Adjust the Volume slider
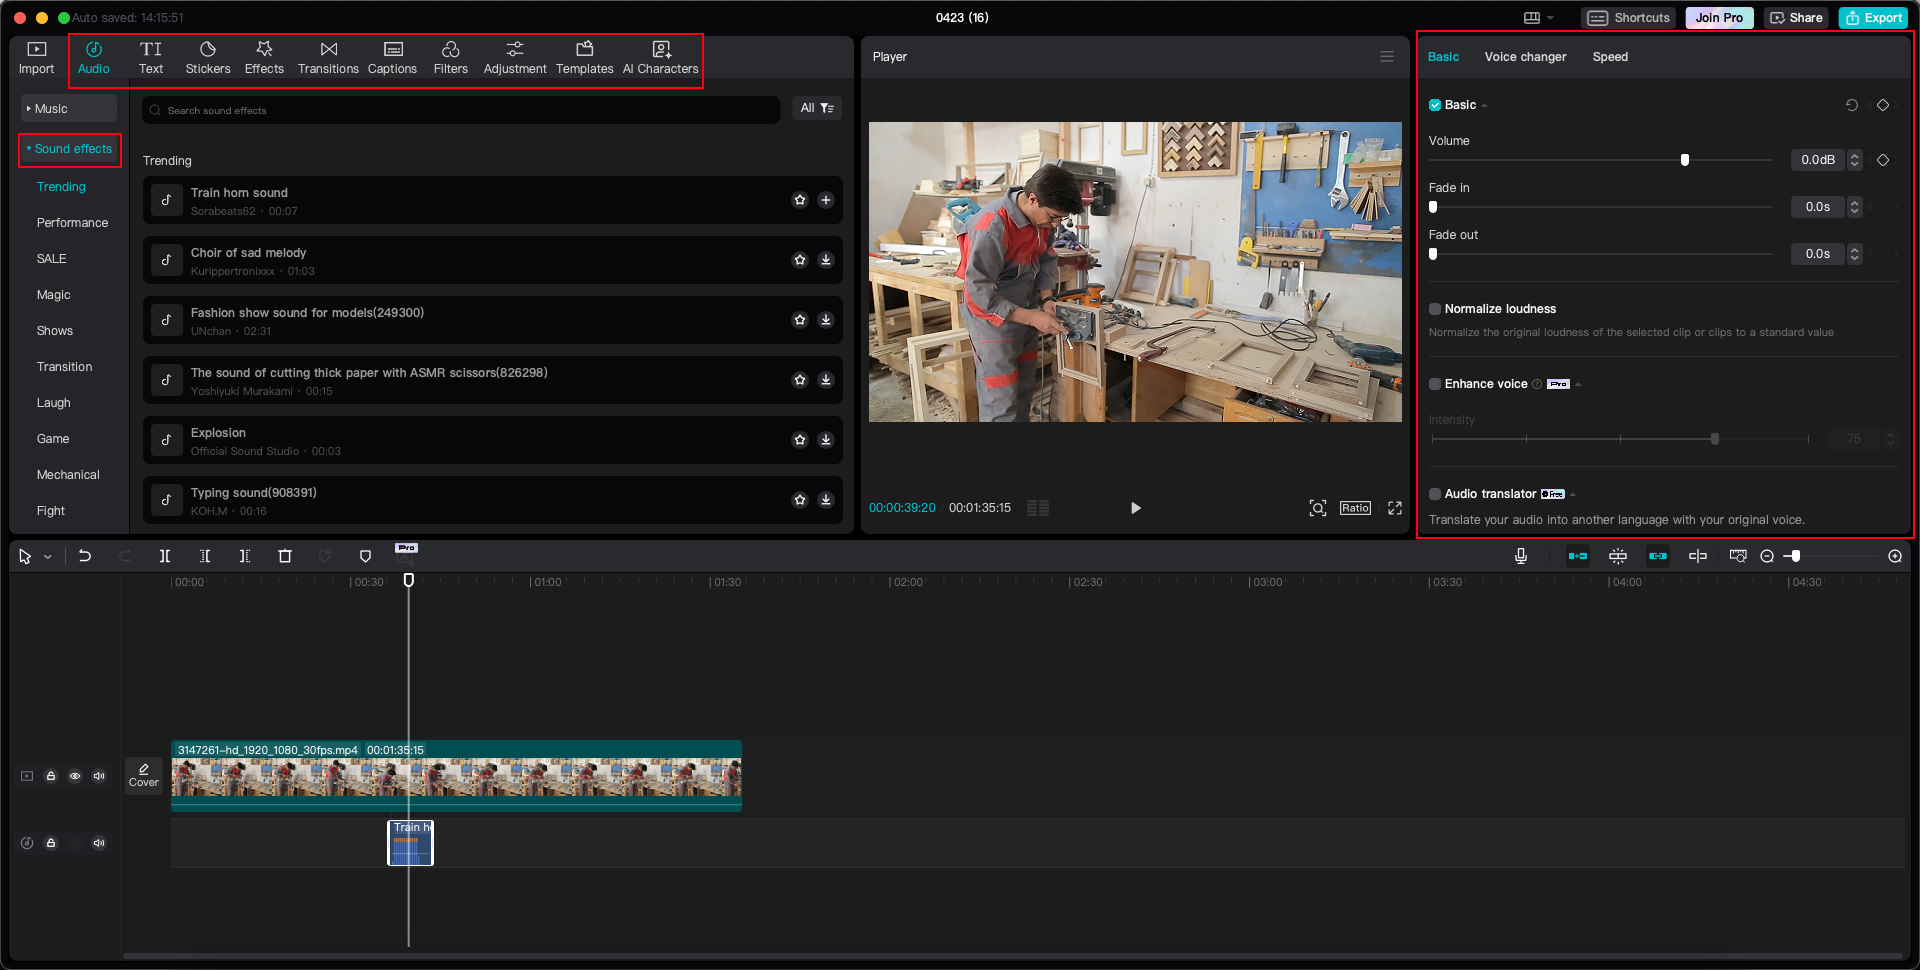 pos(1685,159)
